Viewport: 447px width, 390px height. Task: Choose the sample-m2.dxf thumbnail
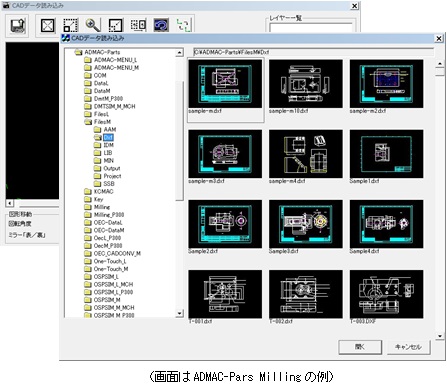[x=386, y=84]
